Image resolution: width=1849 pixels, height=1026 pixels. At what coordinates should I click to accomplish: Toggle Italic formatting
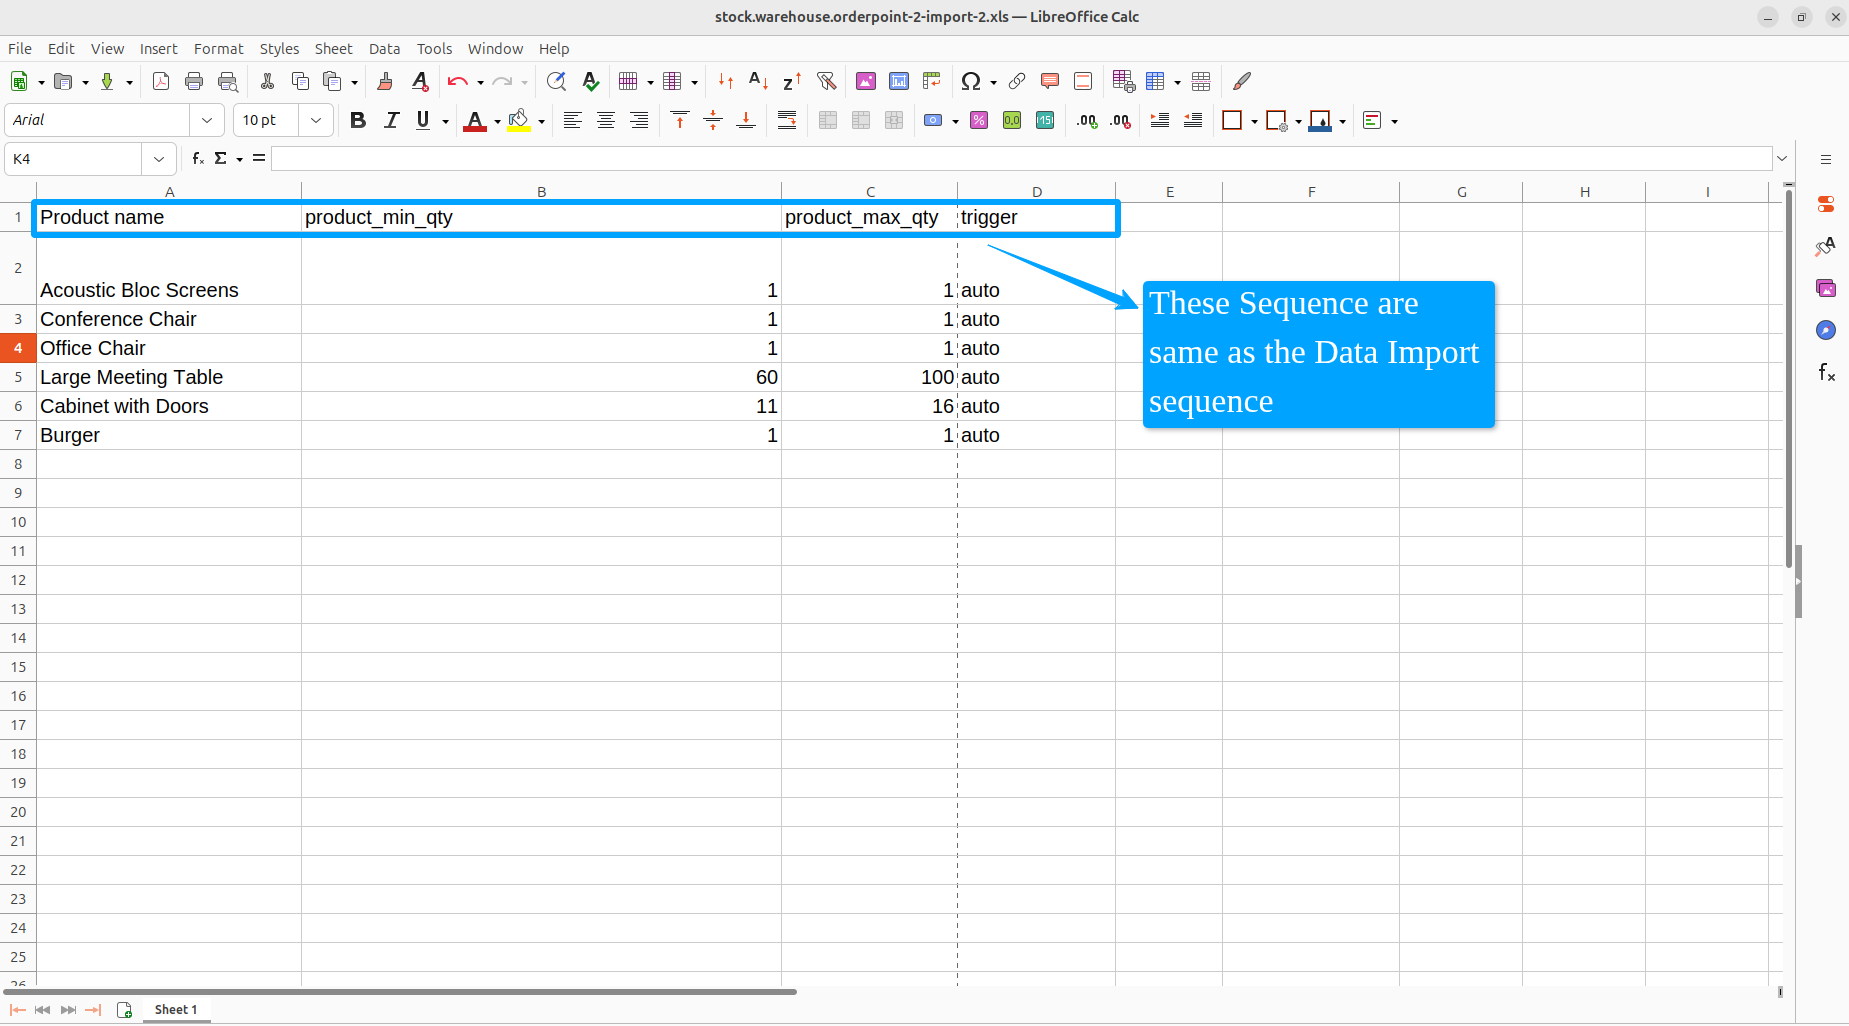(x=391, y=121)
